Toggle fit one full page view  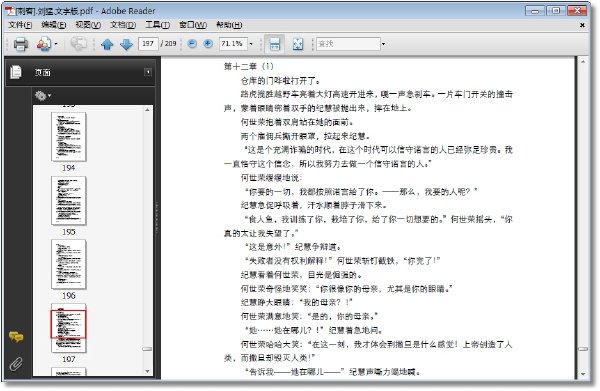(x=298, y=44)
